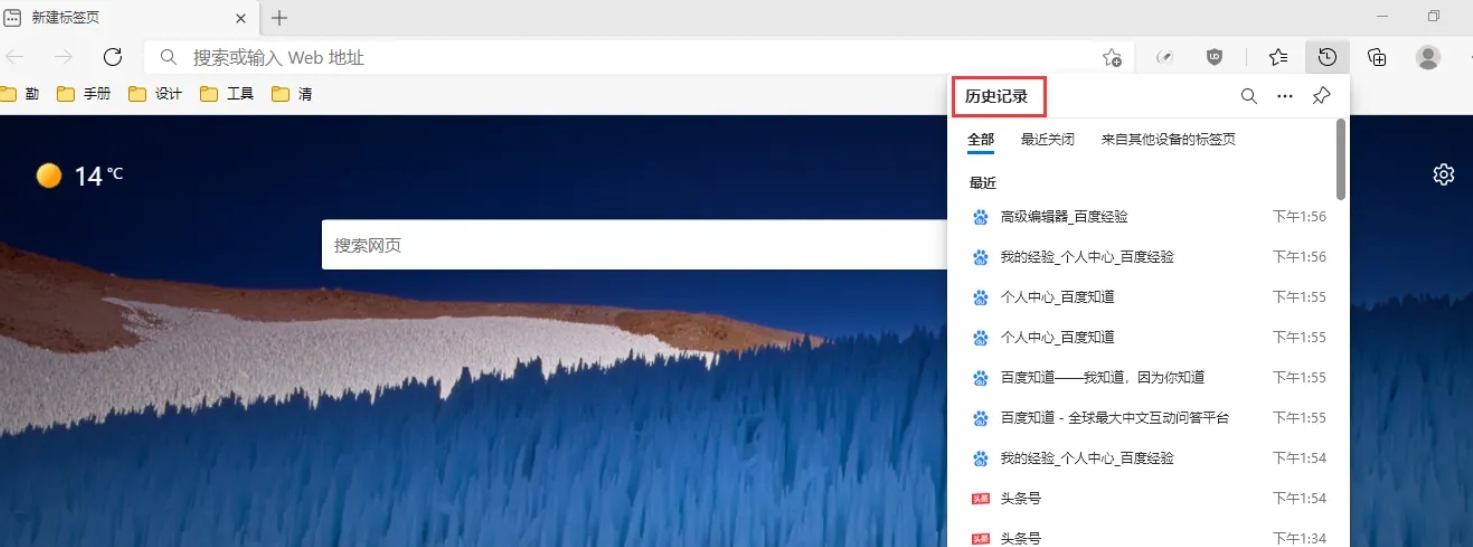Open page settings gear on new tab
Image resolution: width=1473 pixels, height=547 pixels.
click(x=1443, y=175)
